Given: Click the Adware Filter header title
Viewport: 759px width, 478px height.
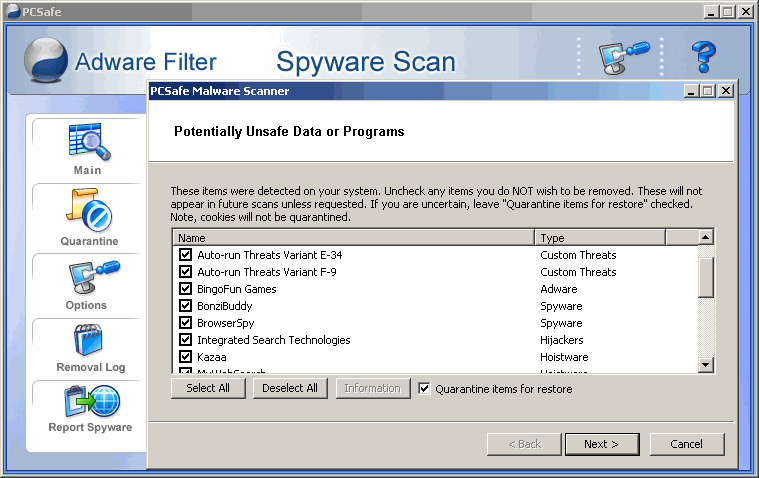Looking at the screenshot, I should click(146, 62).
